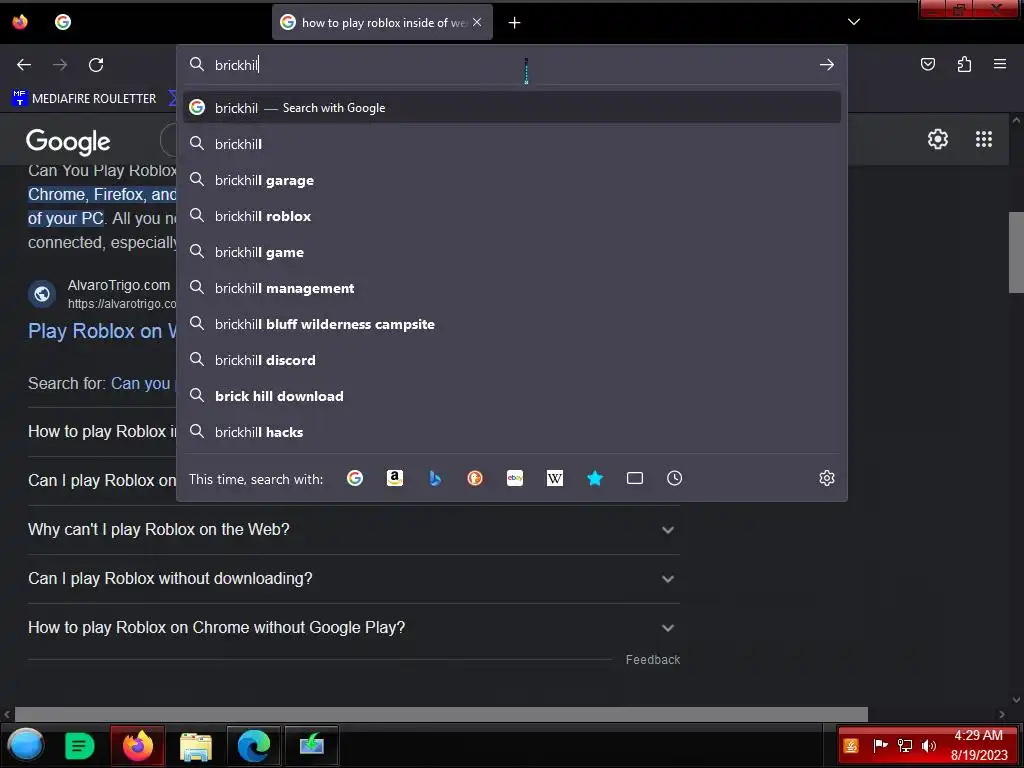Image resolution: width=1024 pixels, height=768 pixels.
Task: Open the Start orb on taskbar
Action: [x=25, y=745]
